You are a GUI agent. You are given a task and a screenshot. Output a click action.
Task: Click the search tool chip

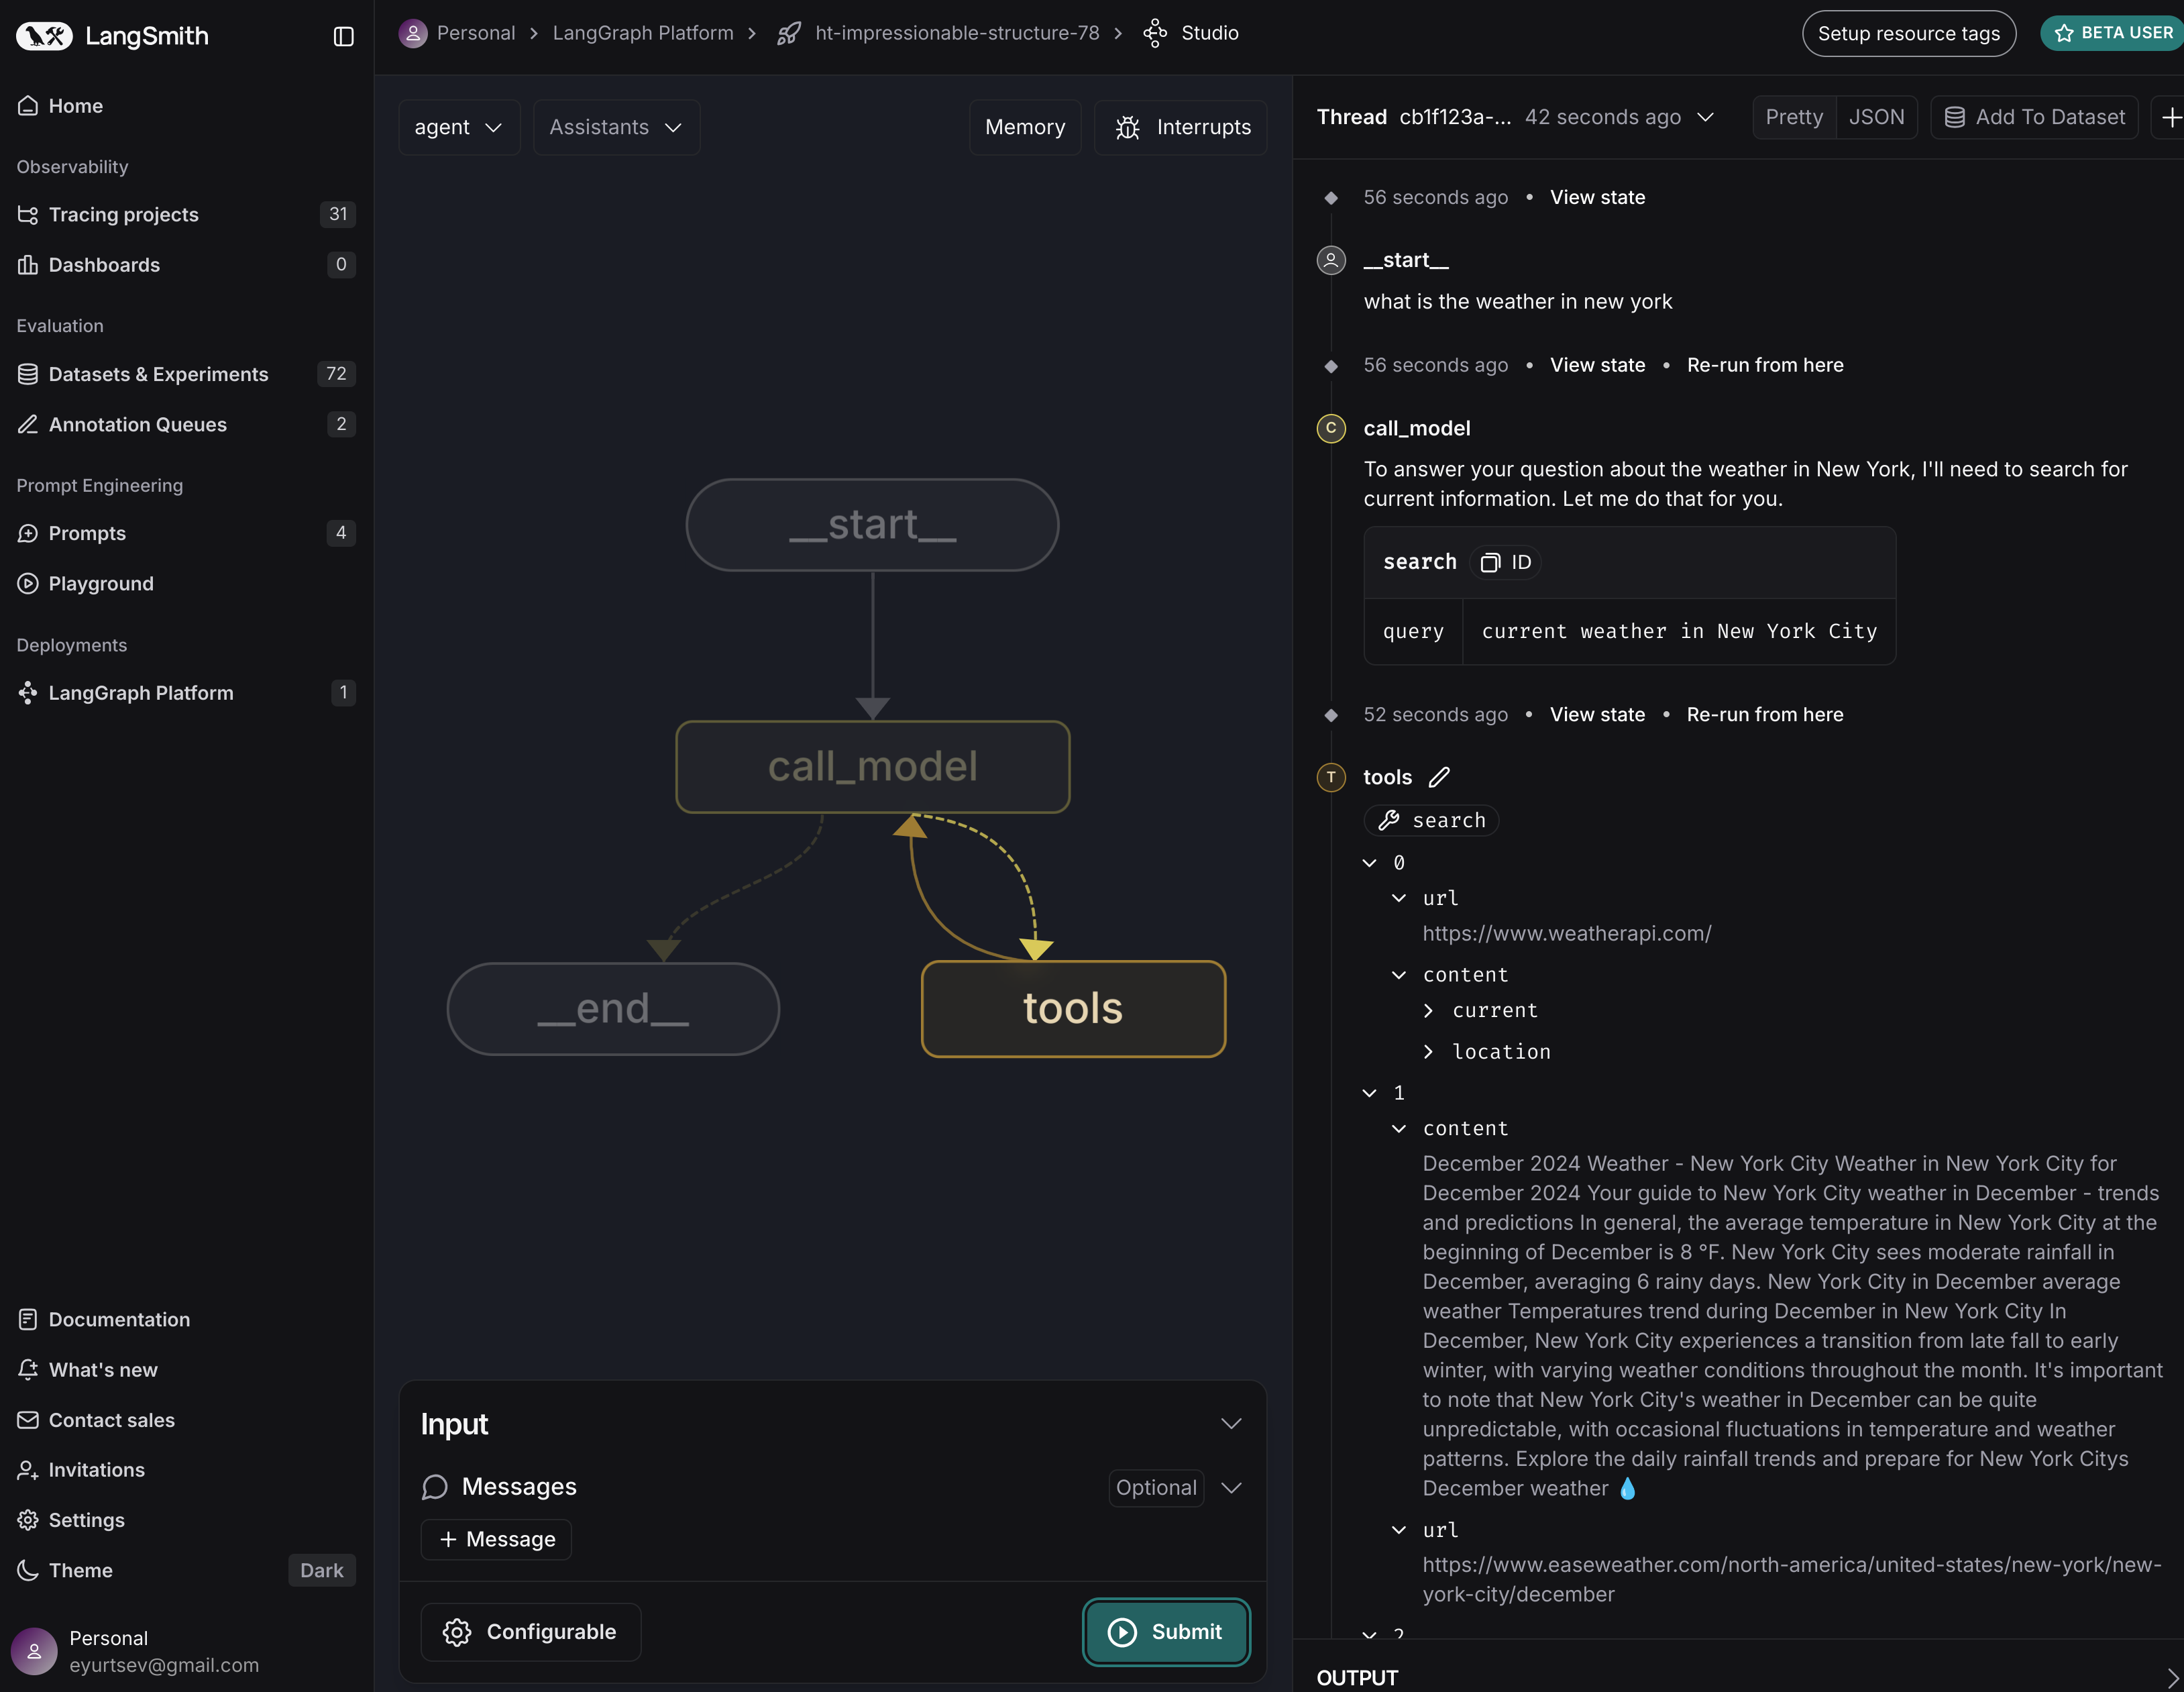pyautogui.click(x=1431, y=820)
